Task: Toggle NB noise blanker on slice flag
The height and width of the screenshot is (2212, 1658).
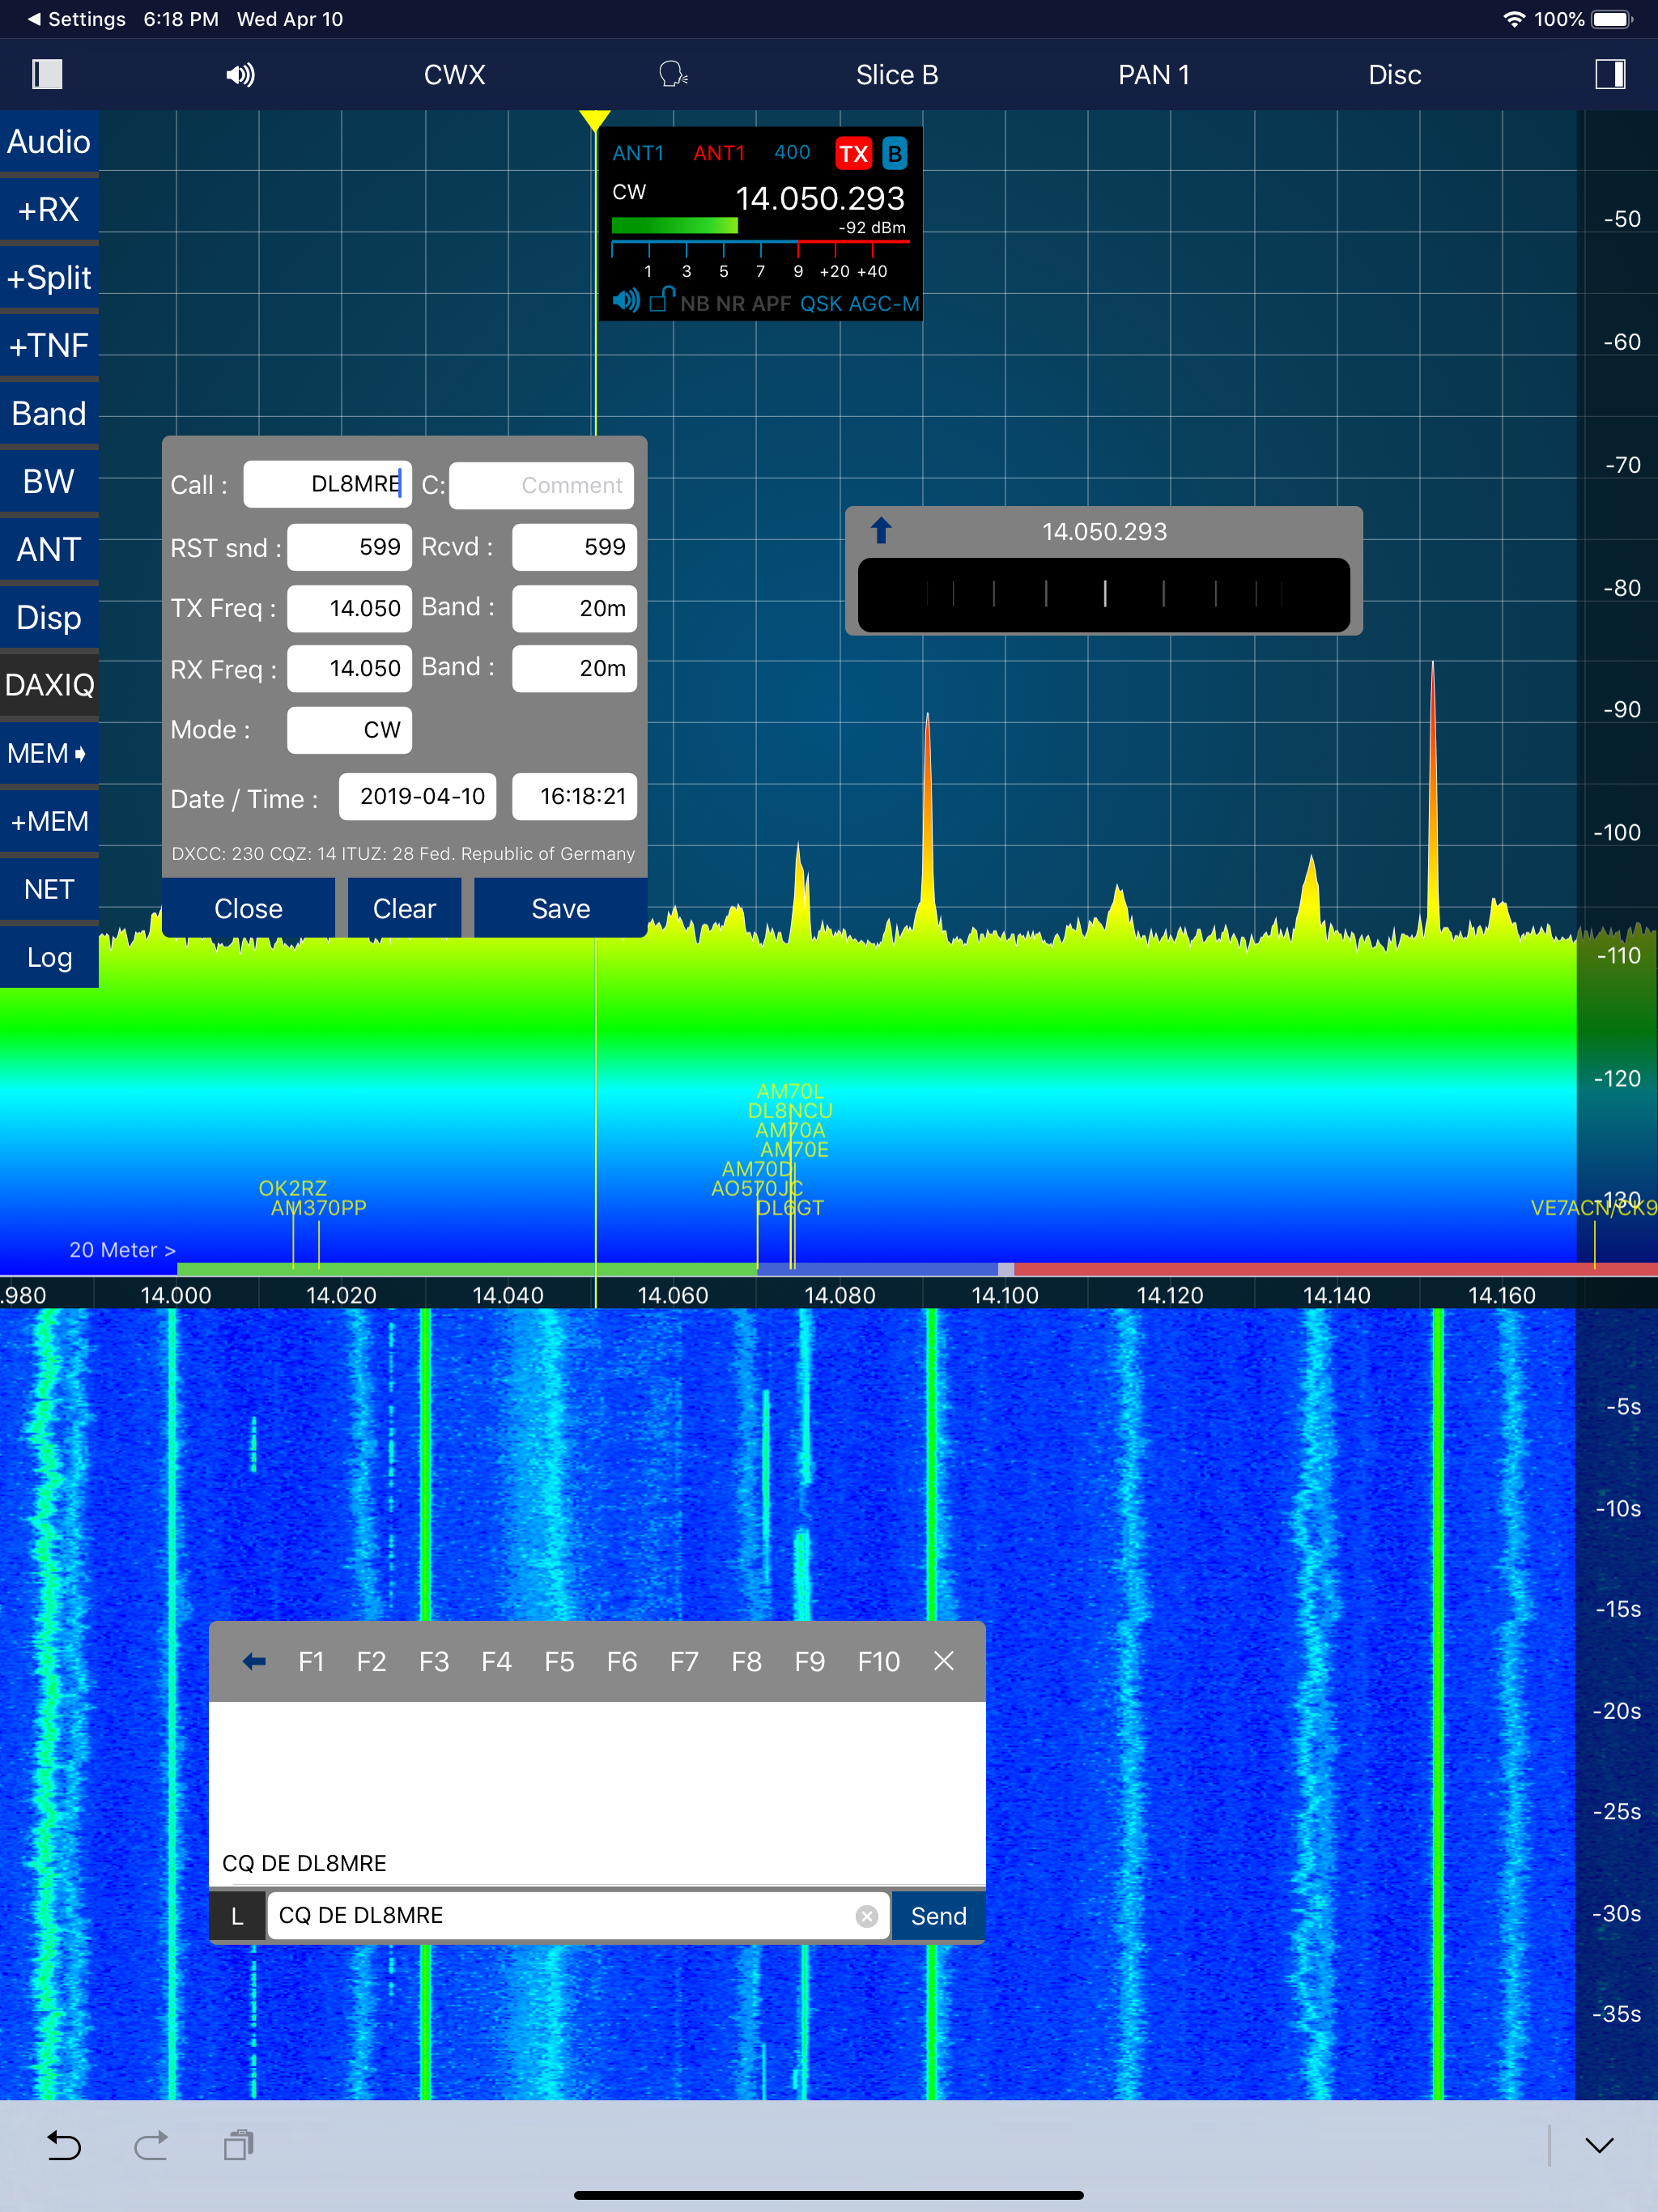Action: click(694, 303)
